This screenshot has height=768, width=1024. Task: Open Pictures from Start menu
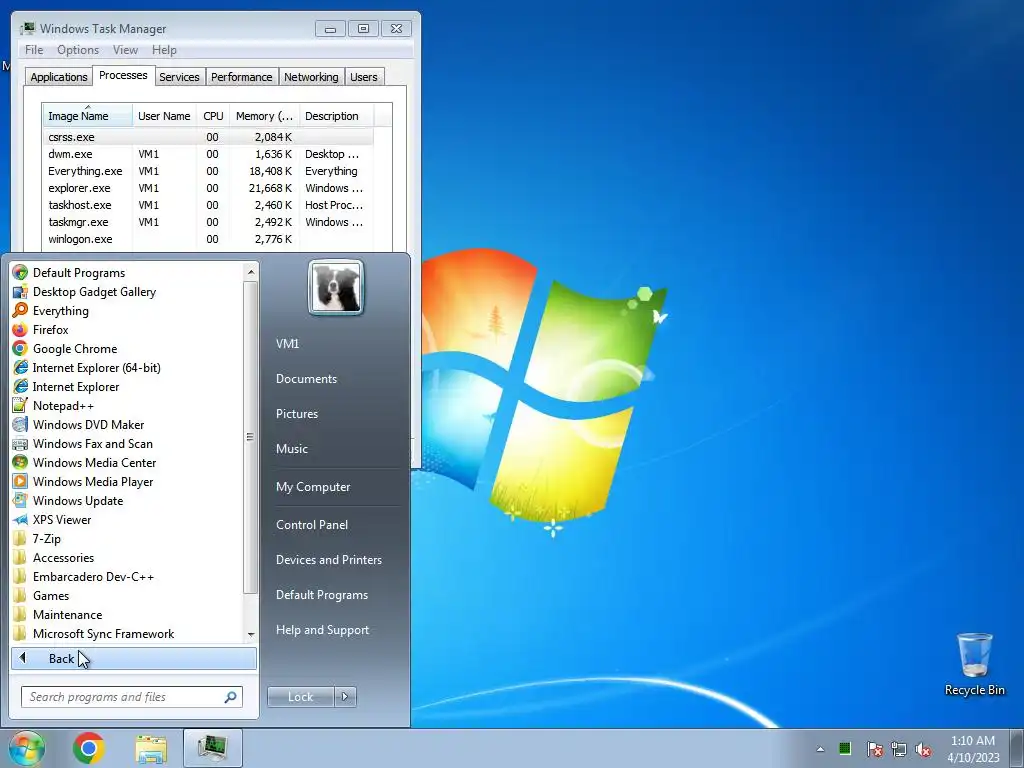tap(296, 414)
